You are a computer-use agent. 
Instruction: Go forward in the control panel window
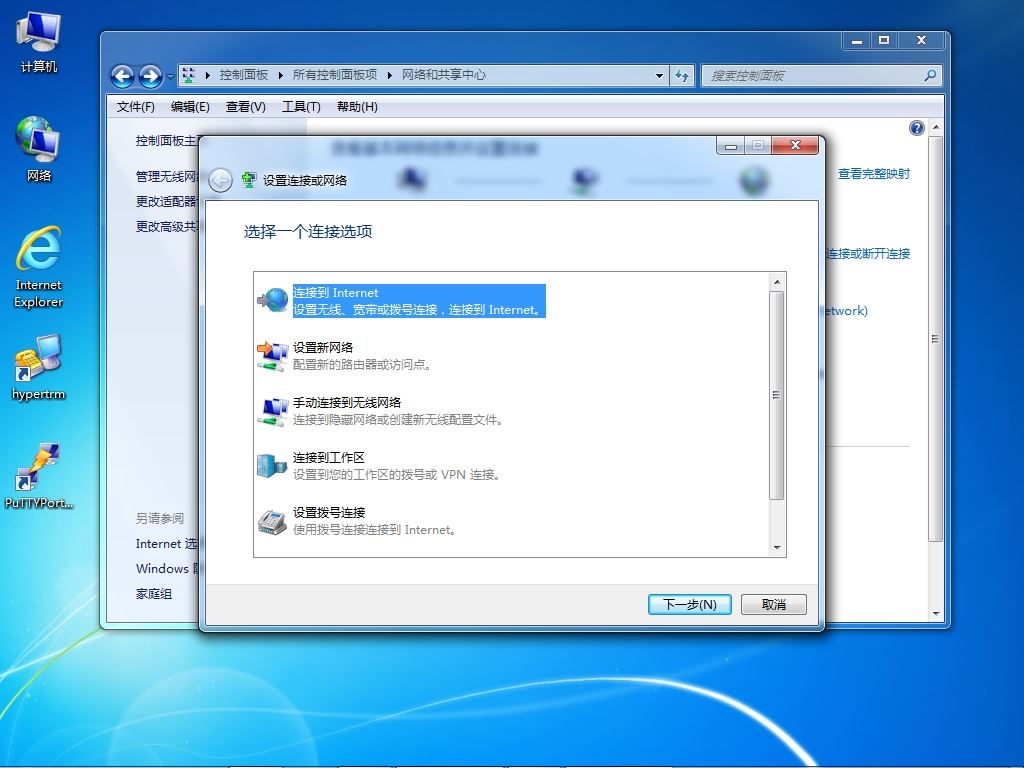click(151, 76)
